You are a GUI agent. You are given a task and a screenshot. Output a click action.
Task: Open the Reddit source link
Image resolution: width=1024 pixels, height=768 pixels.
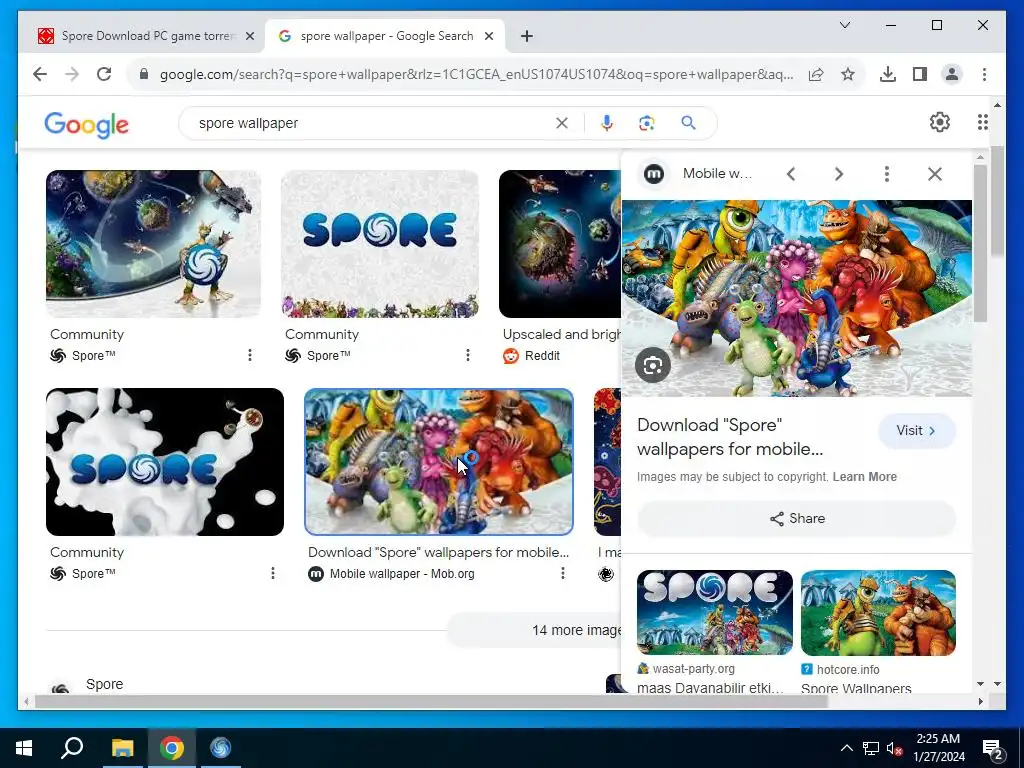532,355
